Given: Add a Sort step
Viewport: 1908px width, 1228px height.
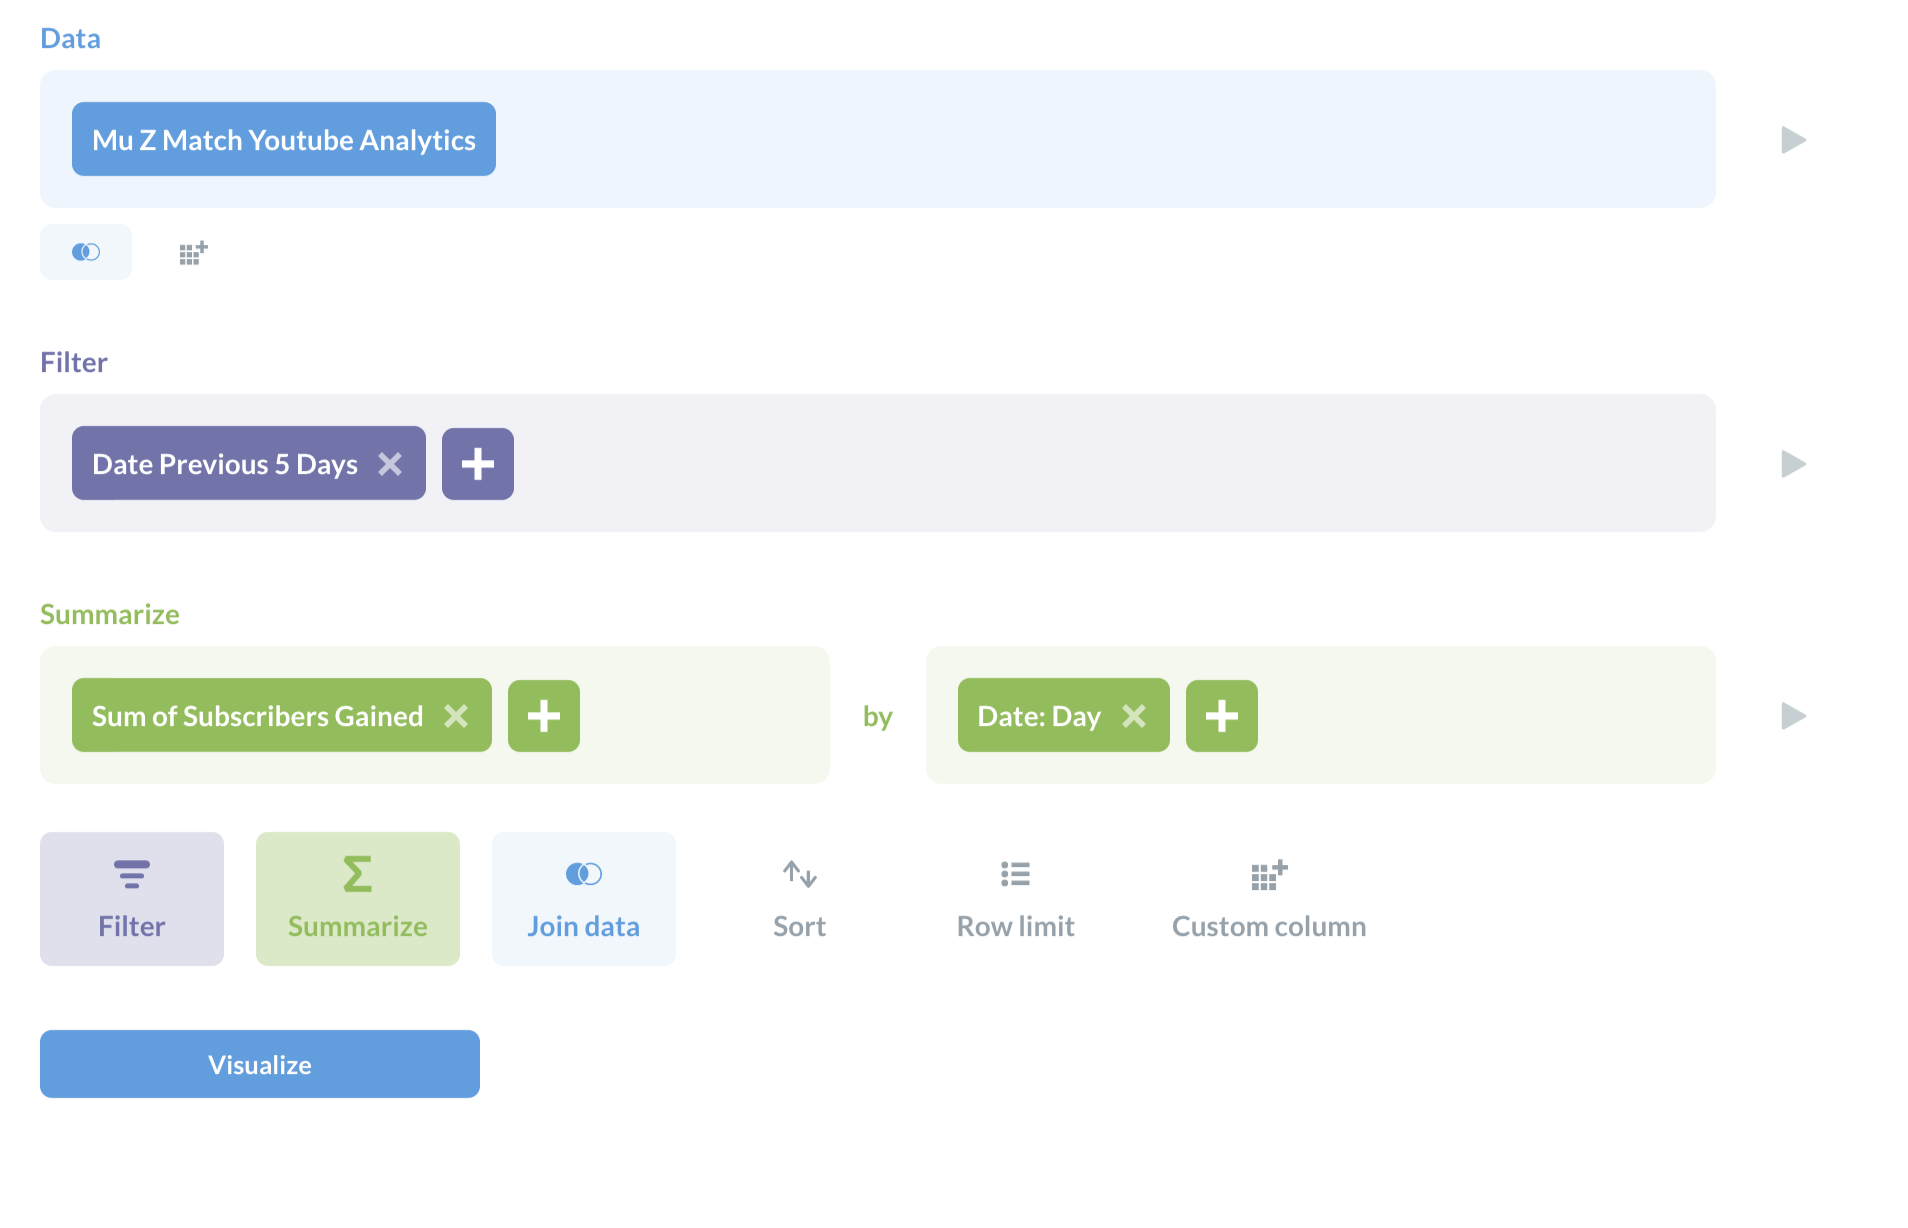Looking at the screenshot, I should 799,898.
